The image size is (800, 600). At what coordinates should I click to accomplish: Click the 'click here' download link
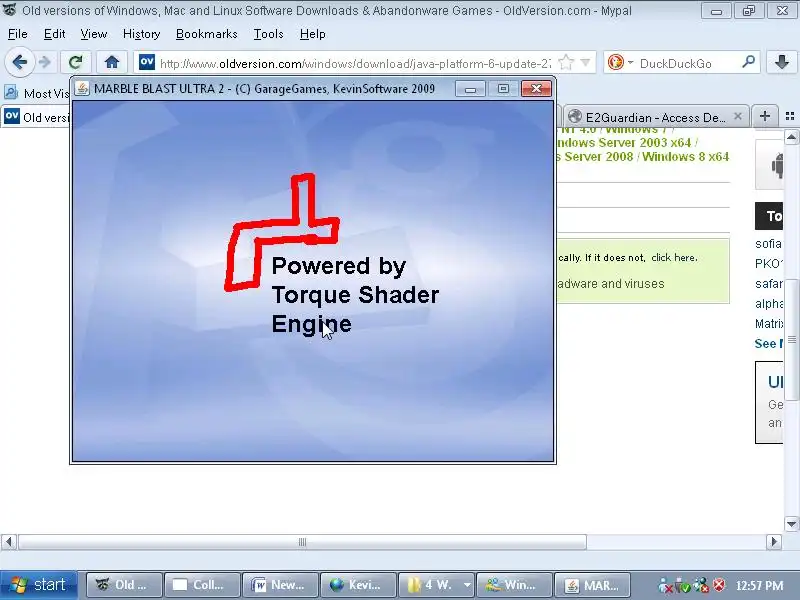(x=674, y=258)
